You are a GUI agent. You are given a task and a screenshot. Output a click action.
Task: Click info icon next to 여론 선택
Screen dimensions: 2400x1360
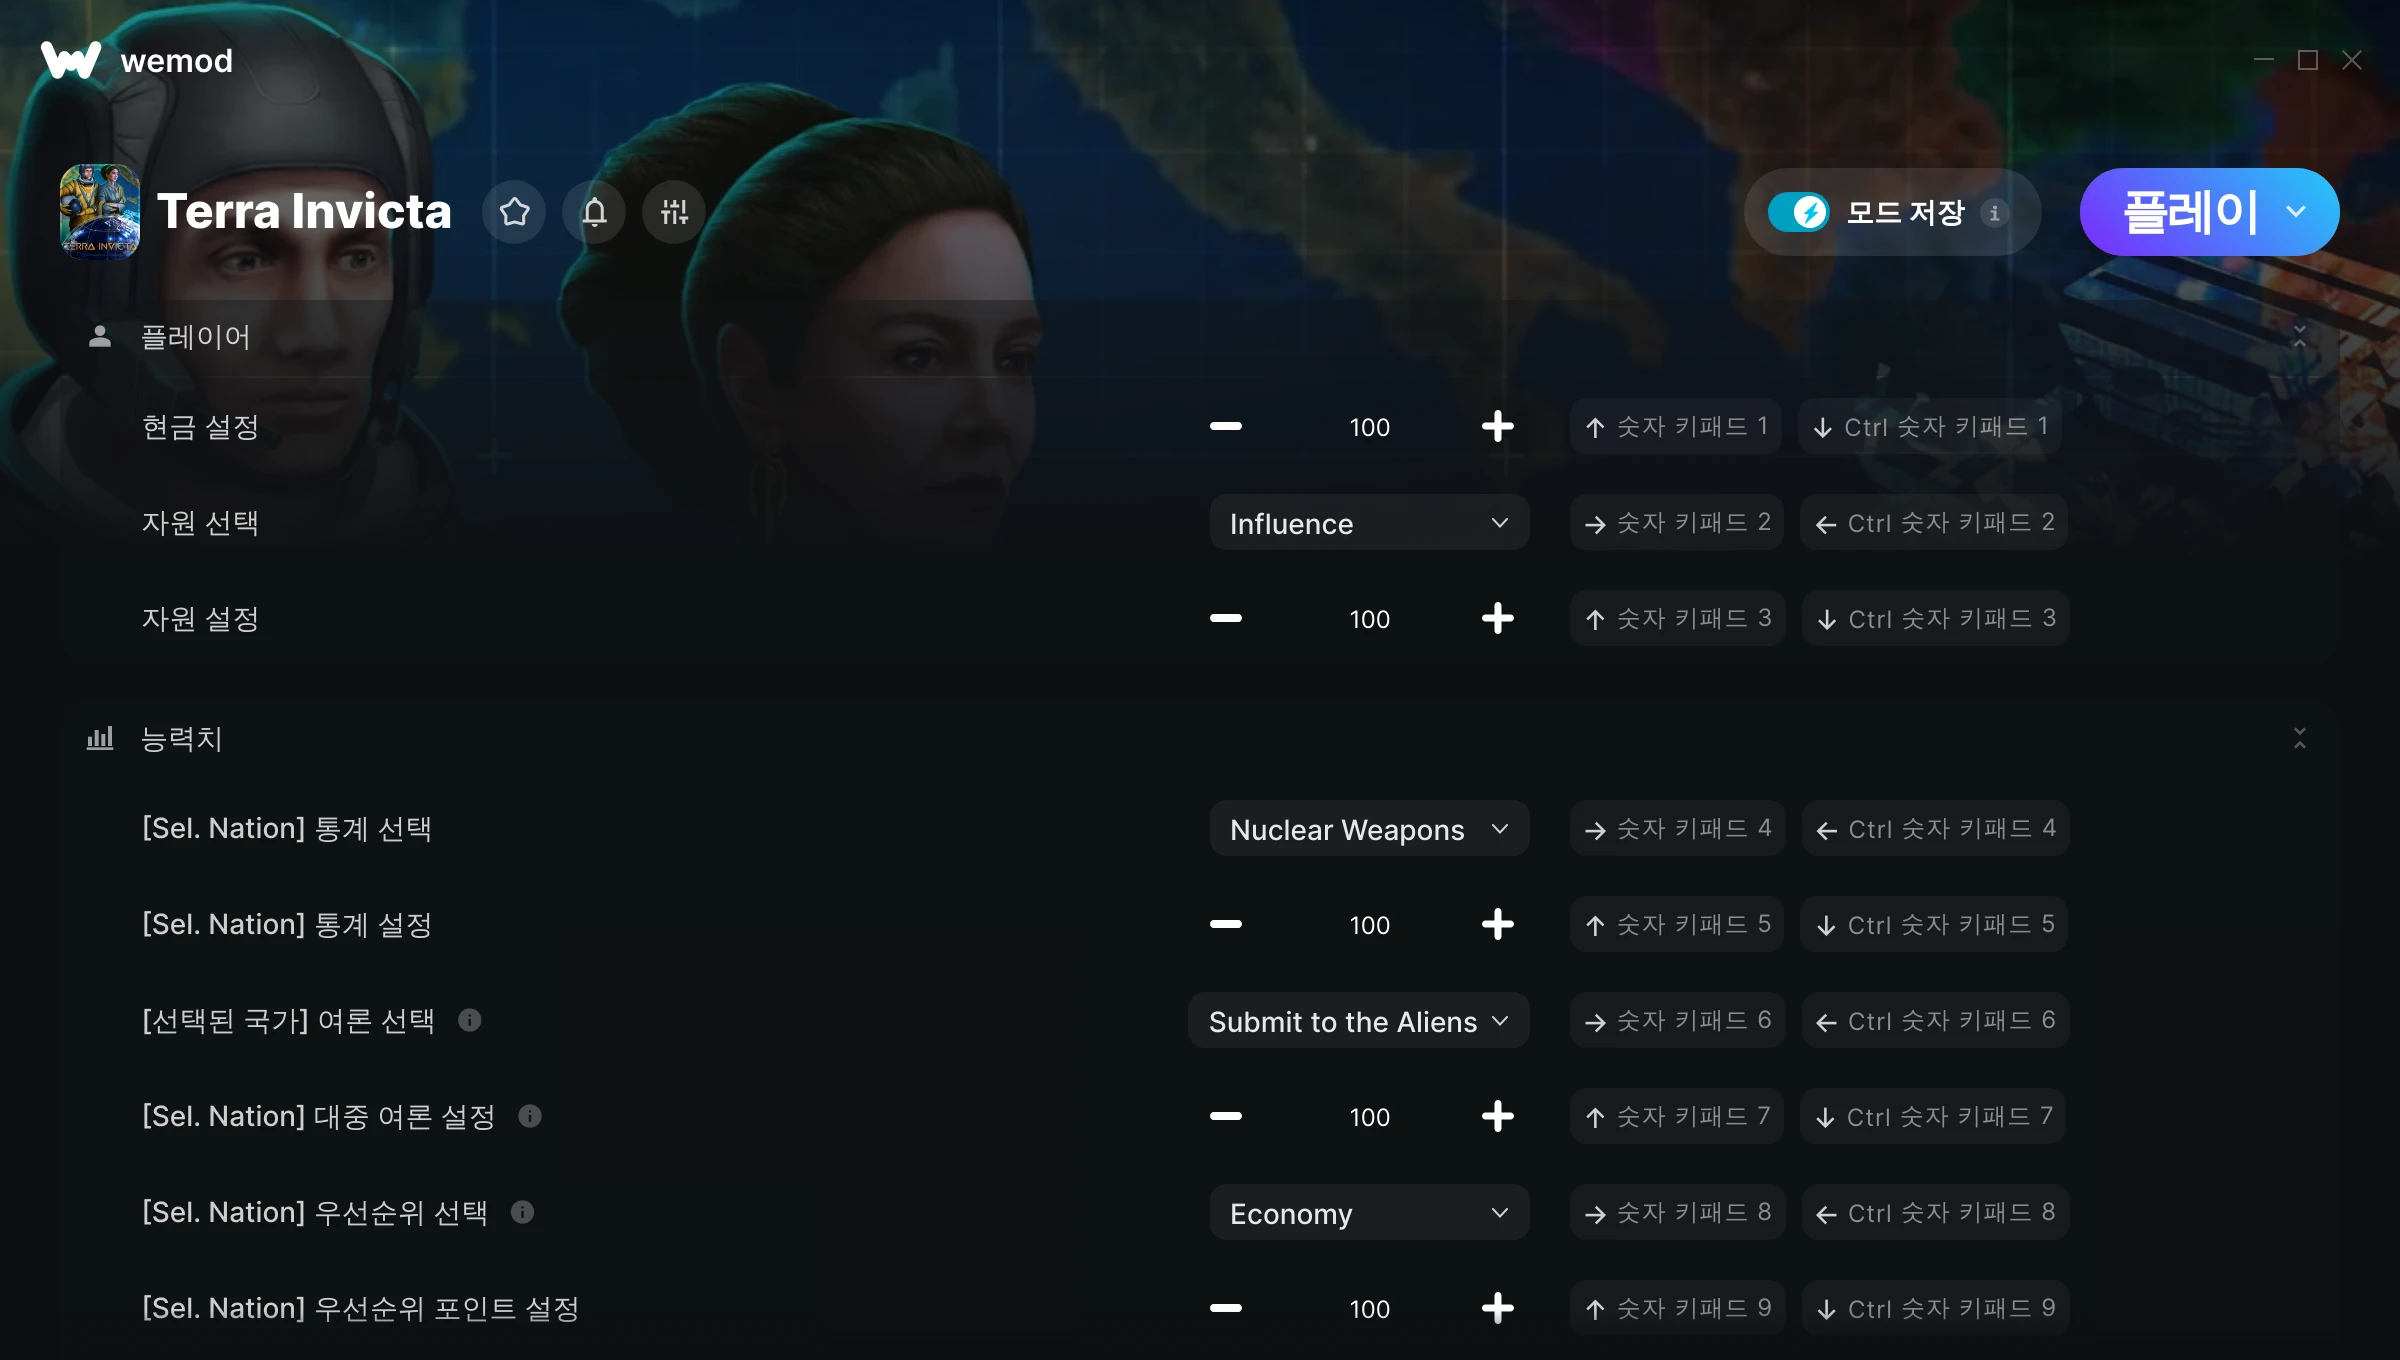pyautogui.click(x=470, y=1020)
